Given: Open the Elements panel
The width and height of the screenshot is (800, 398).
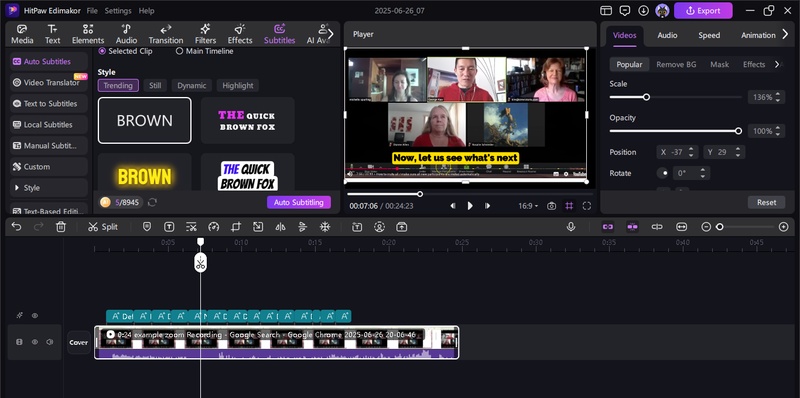Looking at the screenshot, I should pyautogui.click(x=88, y=34).
